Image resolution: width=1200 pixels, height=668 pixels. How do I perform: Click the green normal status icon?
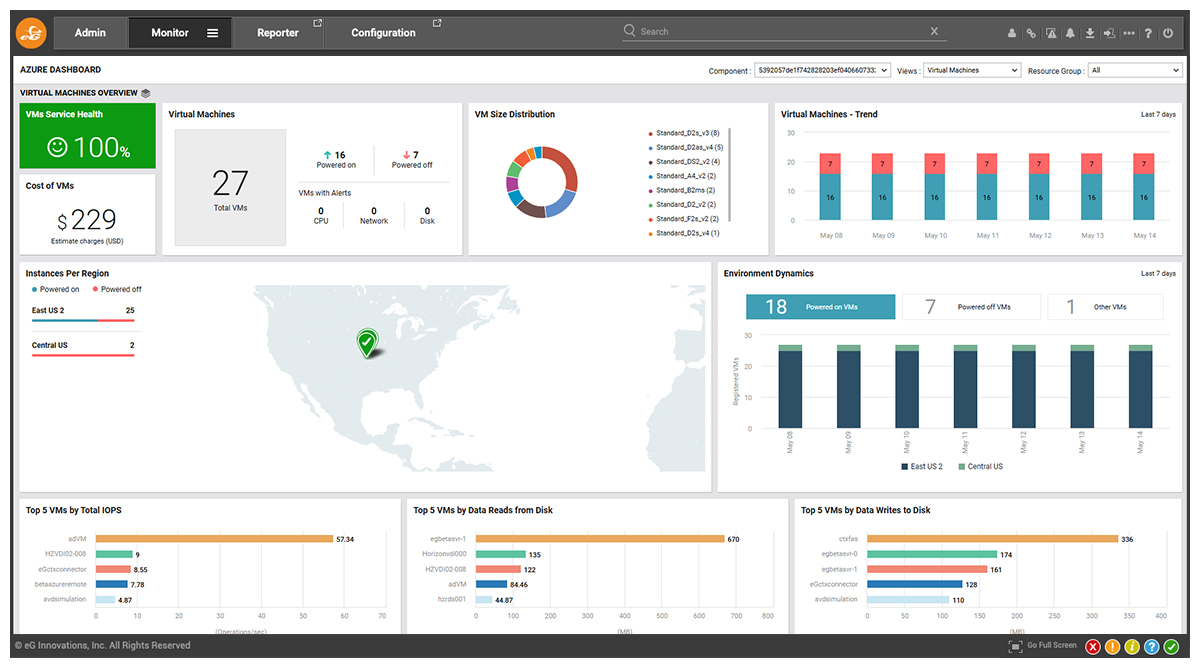1172,647
